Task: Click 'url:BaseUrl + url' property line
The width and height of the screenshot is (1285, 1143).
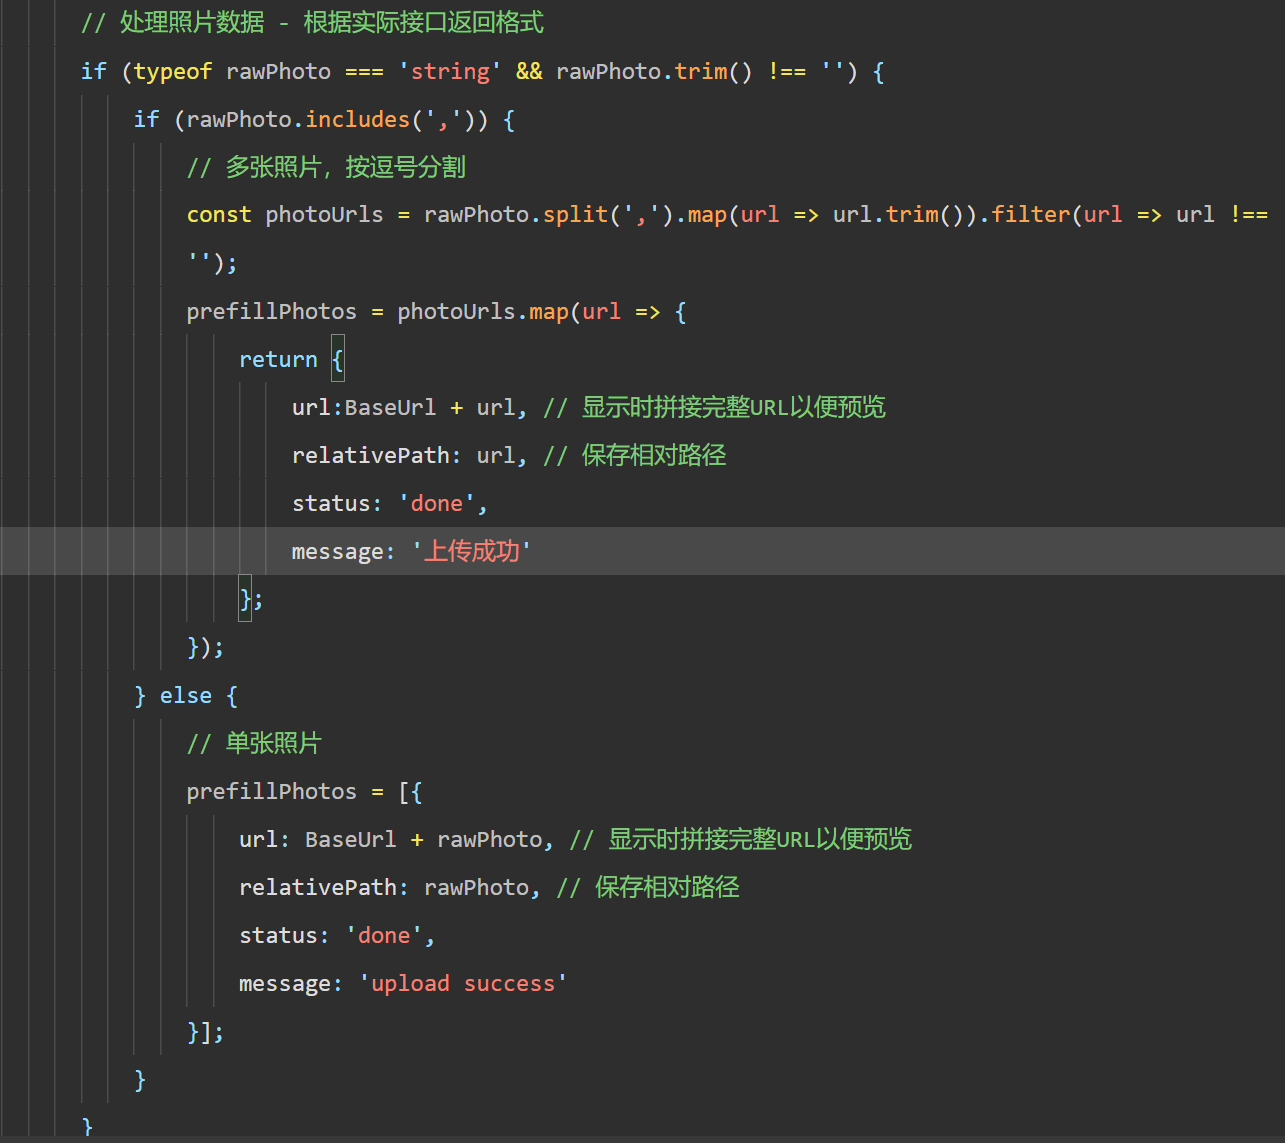Action: tap(408, 407)
